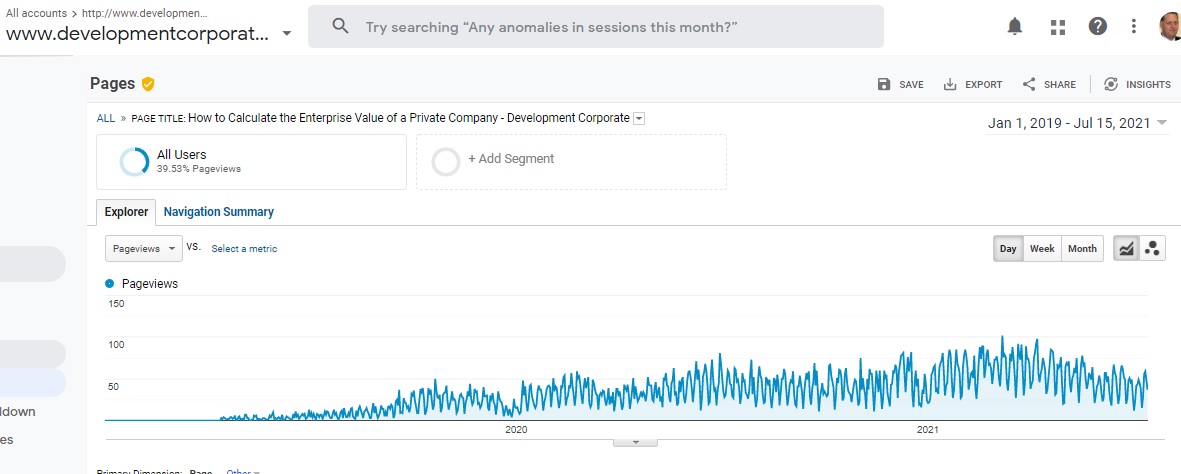Switch to the line chart view
This screenshot has width=1181, height=474.
[x=1126, y=249]
